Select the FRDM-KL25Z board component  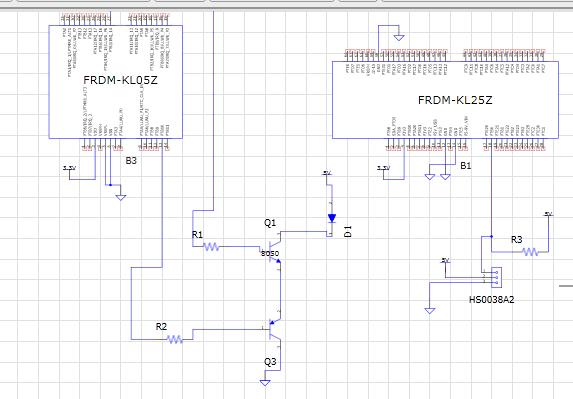coord(445,100)
